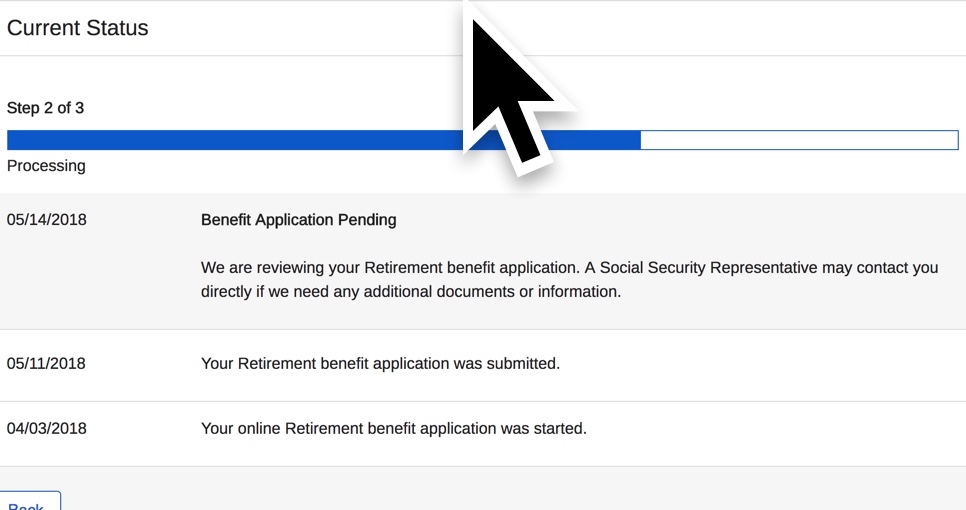Viewport: 966px width, 510px height.
Task: Click the 04/03/2018 date entry
Action: tap(47, 428)
